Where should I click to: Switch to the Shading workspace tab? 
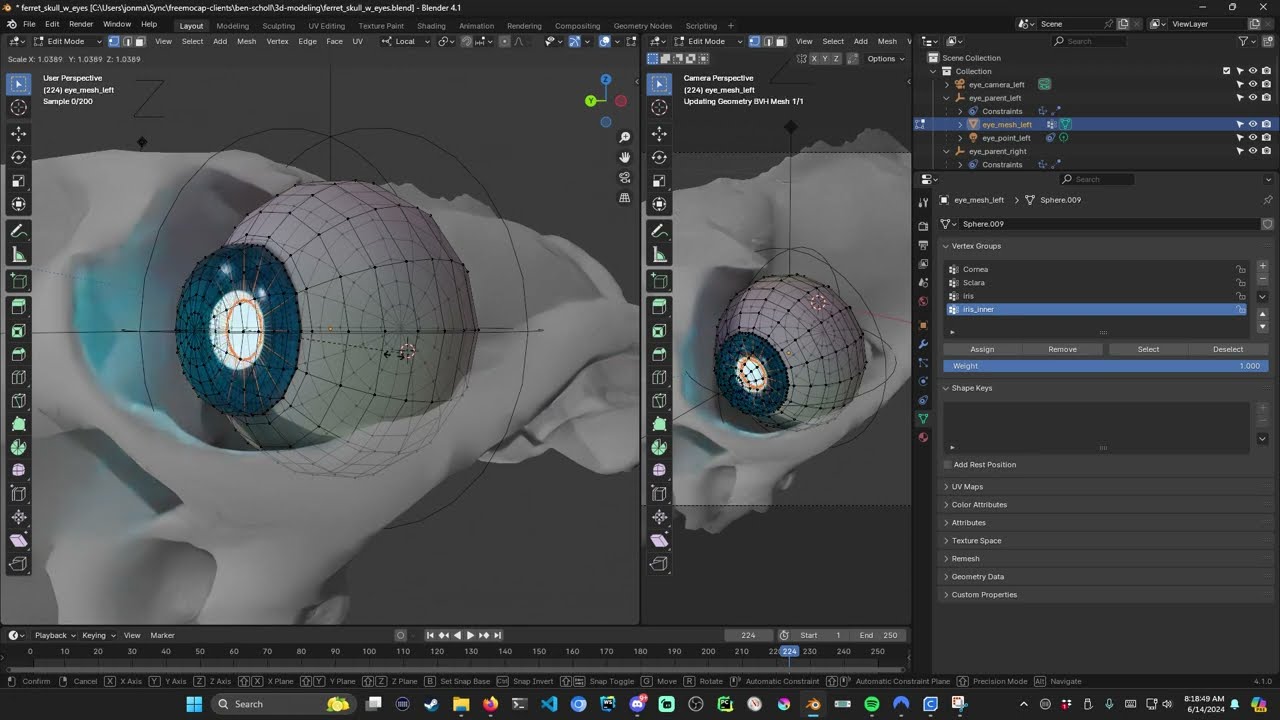click(x=431, y=26)
